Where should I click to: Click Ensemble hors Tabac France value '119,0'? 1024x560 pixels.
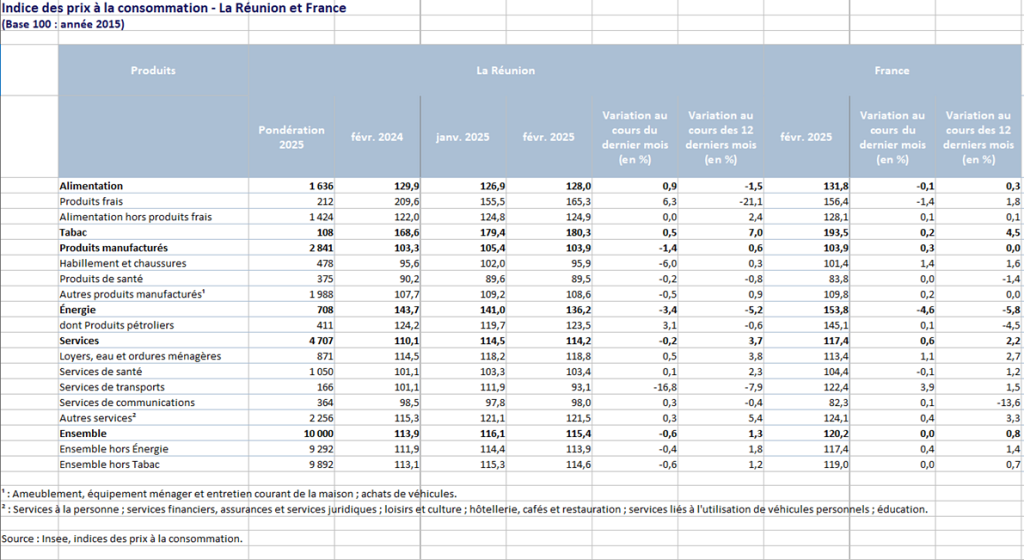[x=836, y=465]
